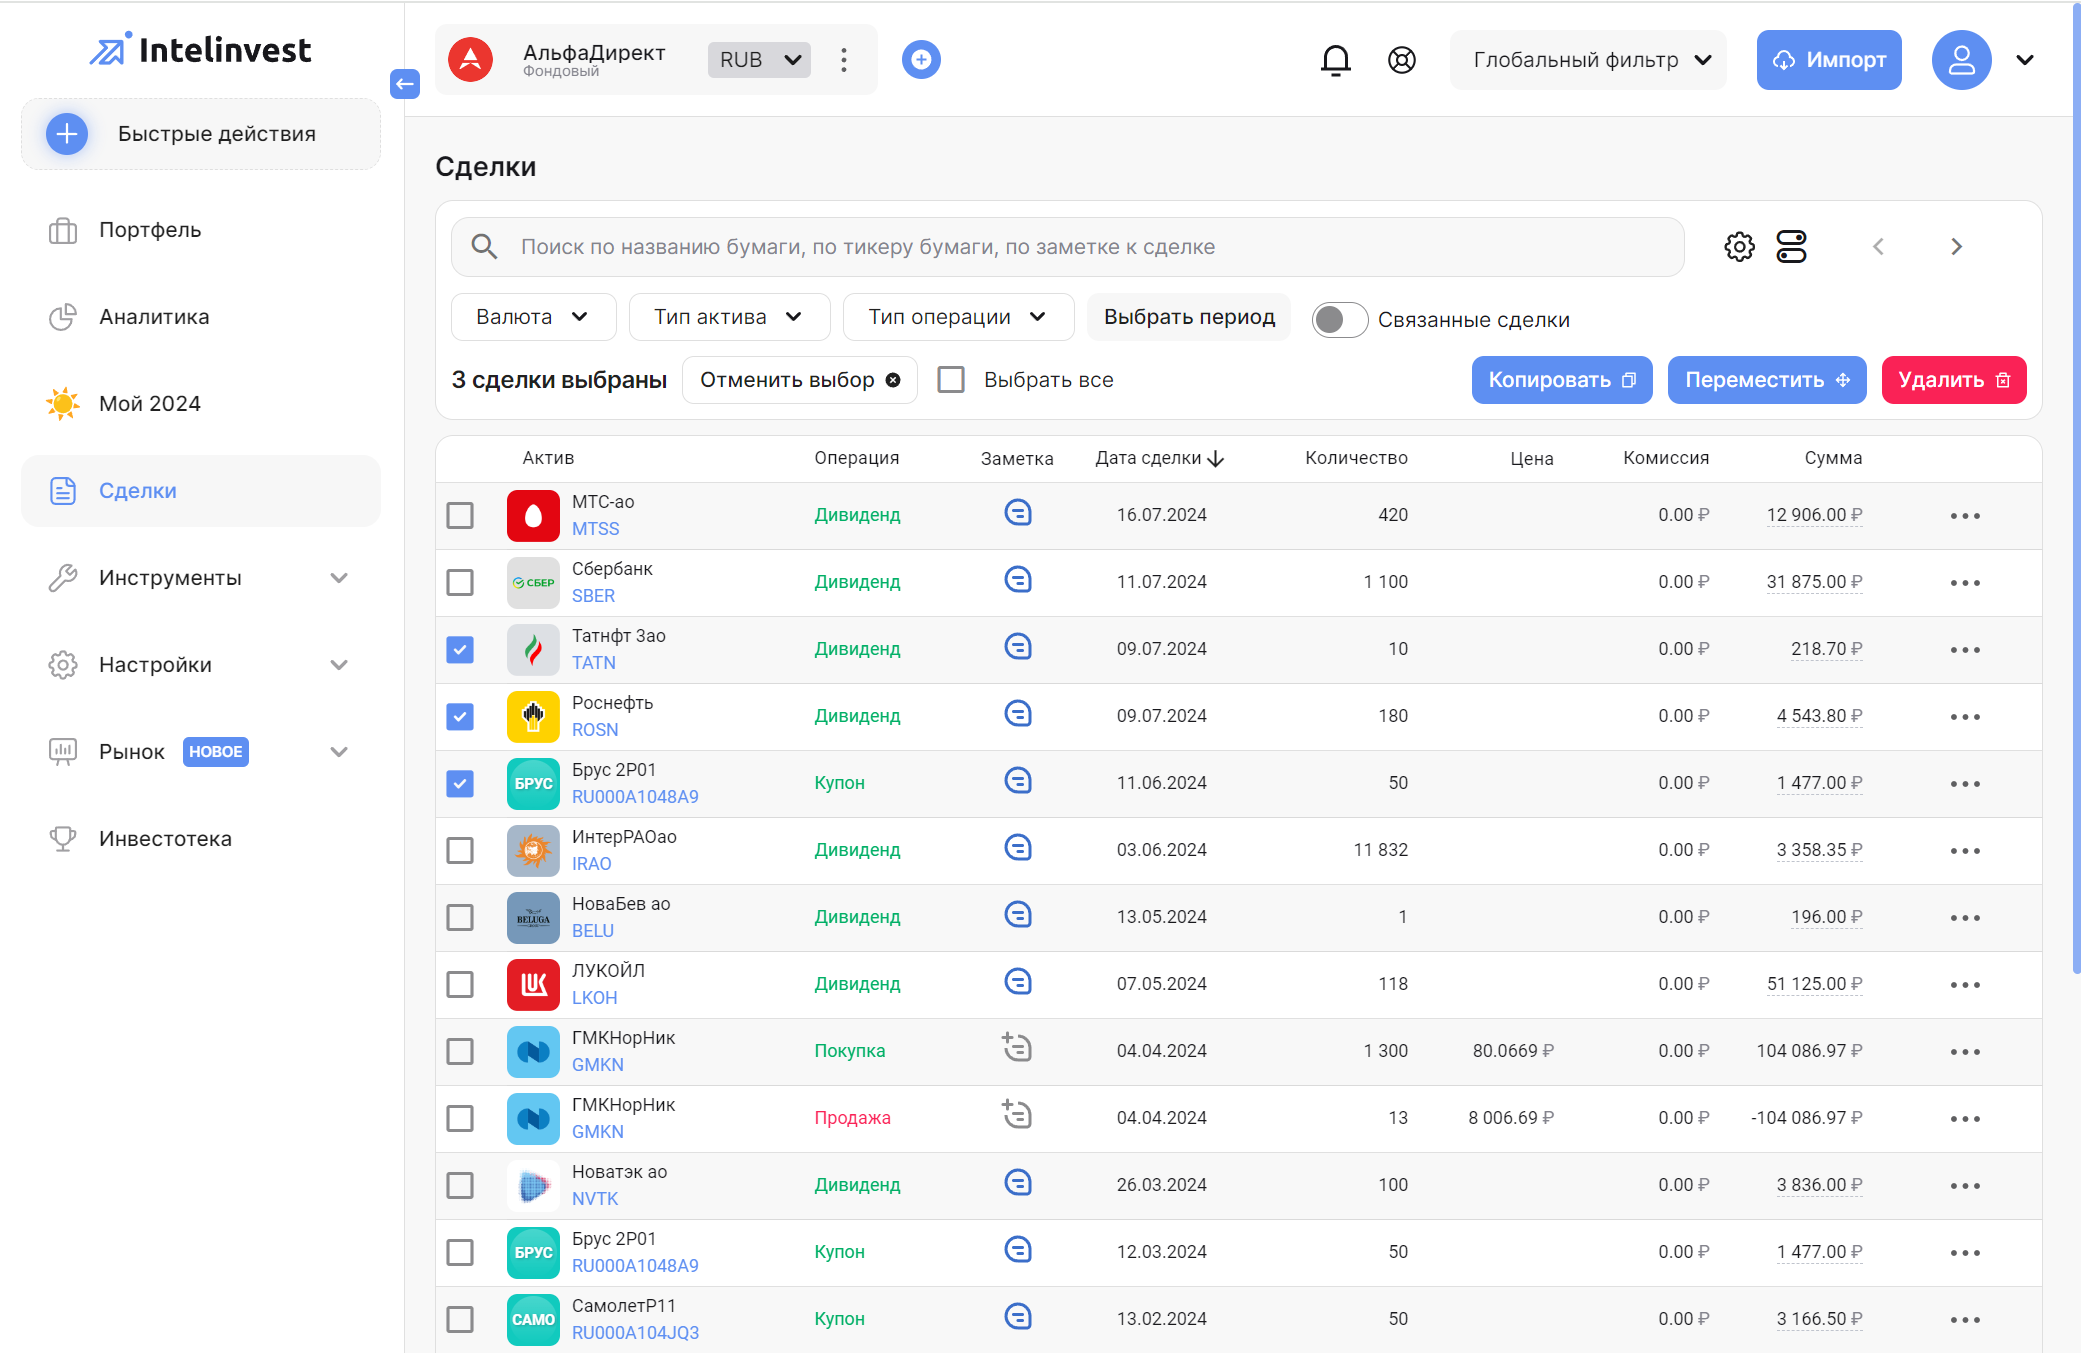Viewport: 2081px width, 1353px height.
Task: Sort by Дата сделки column arrow
Action: [1216, 459]
